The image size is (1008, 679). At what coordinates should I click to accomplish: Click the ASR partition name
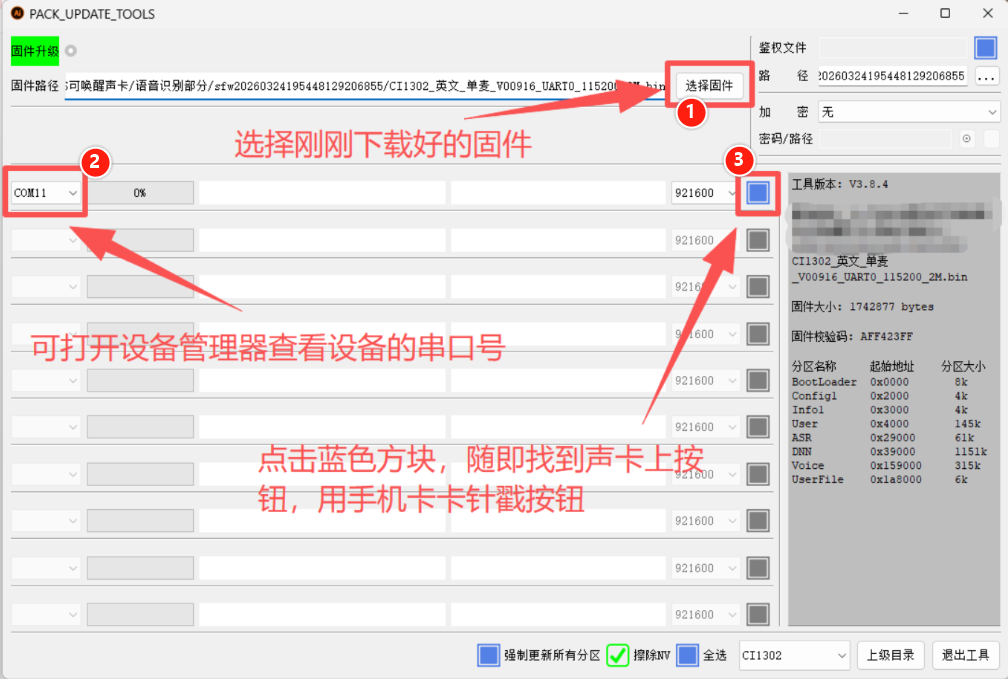(801, 438)
